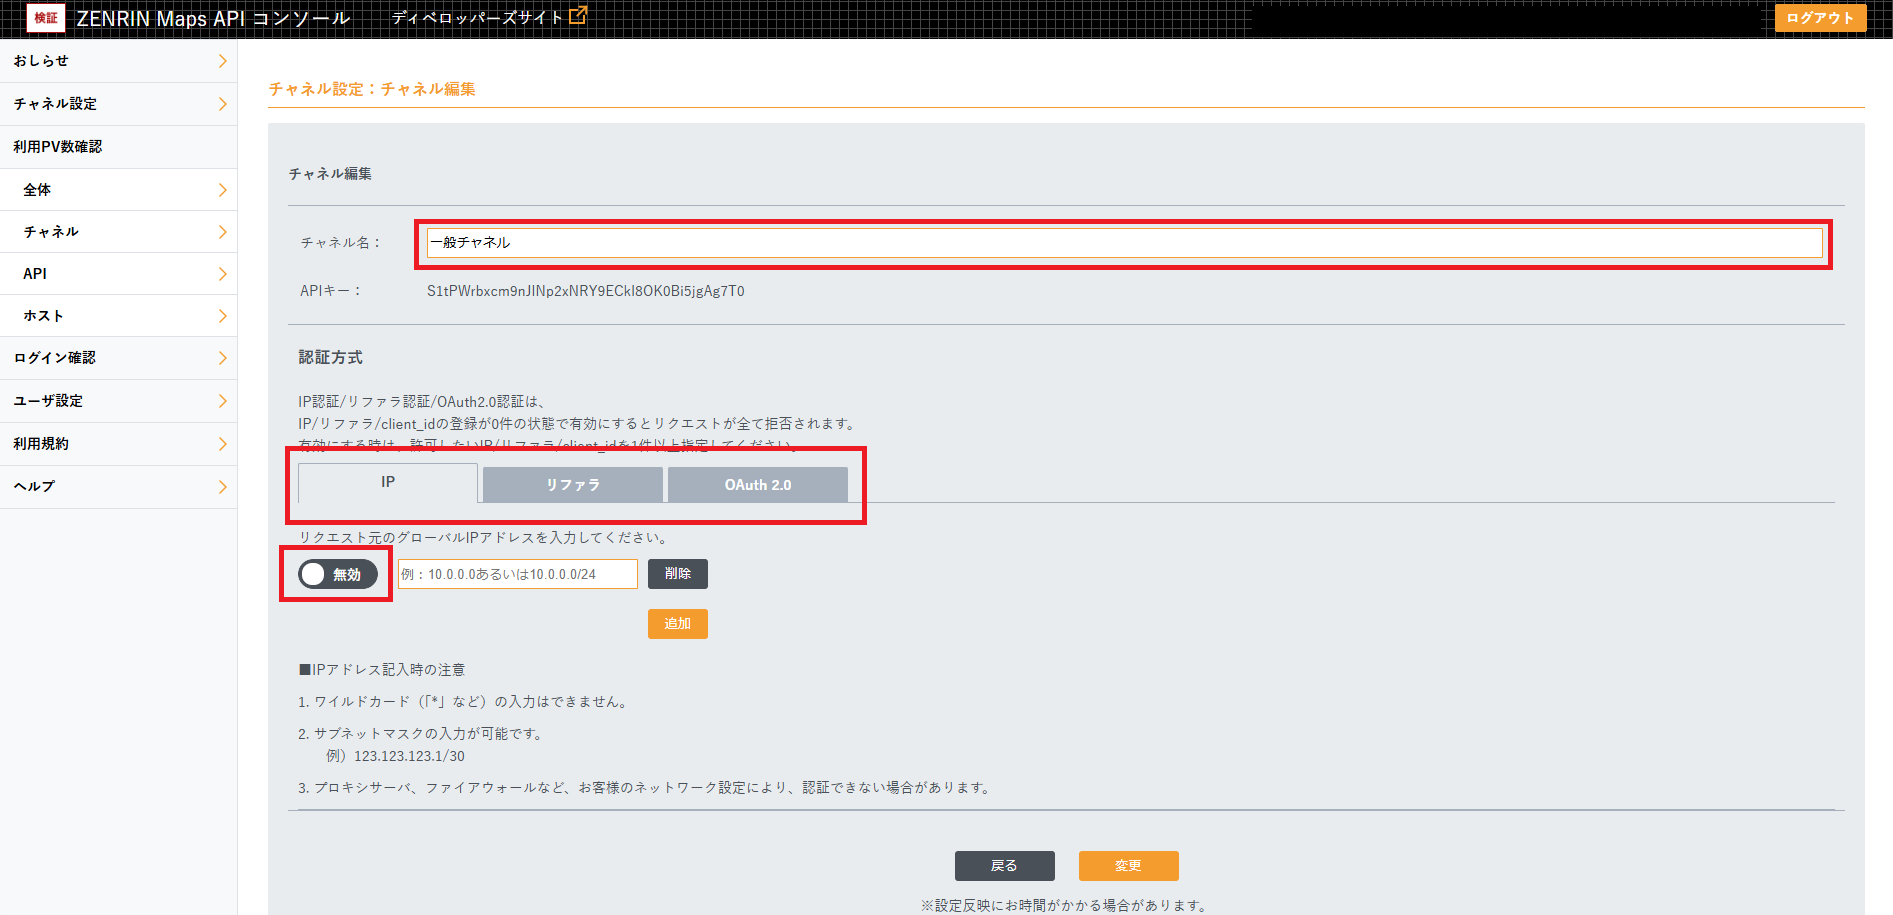Click the IP address input showing 10.0.0.0 example
The image size is (1893, 915).
517,573
